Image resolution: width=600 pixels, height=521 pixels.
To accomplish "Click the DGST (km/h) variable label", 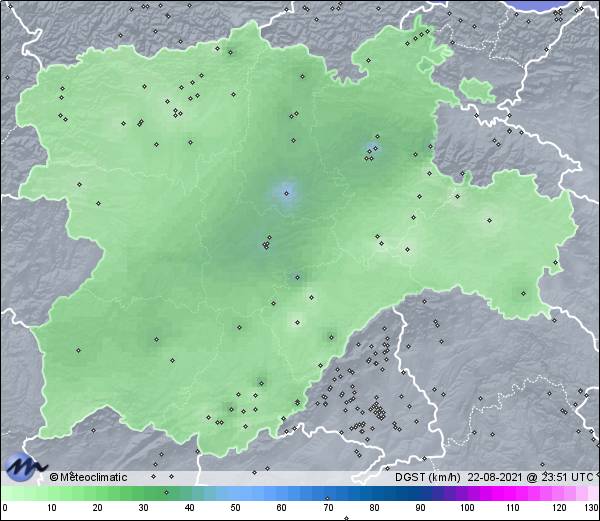I will coord(427,477).
